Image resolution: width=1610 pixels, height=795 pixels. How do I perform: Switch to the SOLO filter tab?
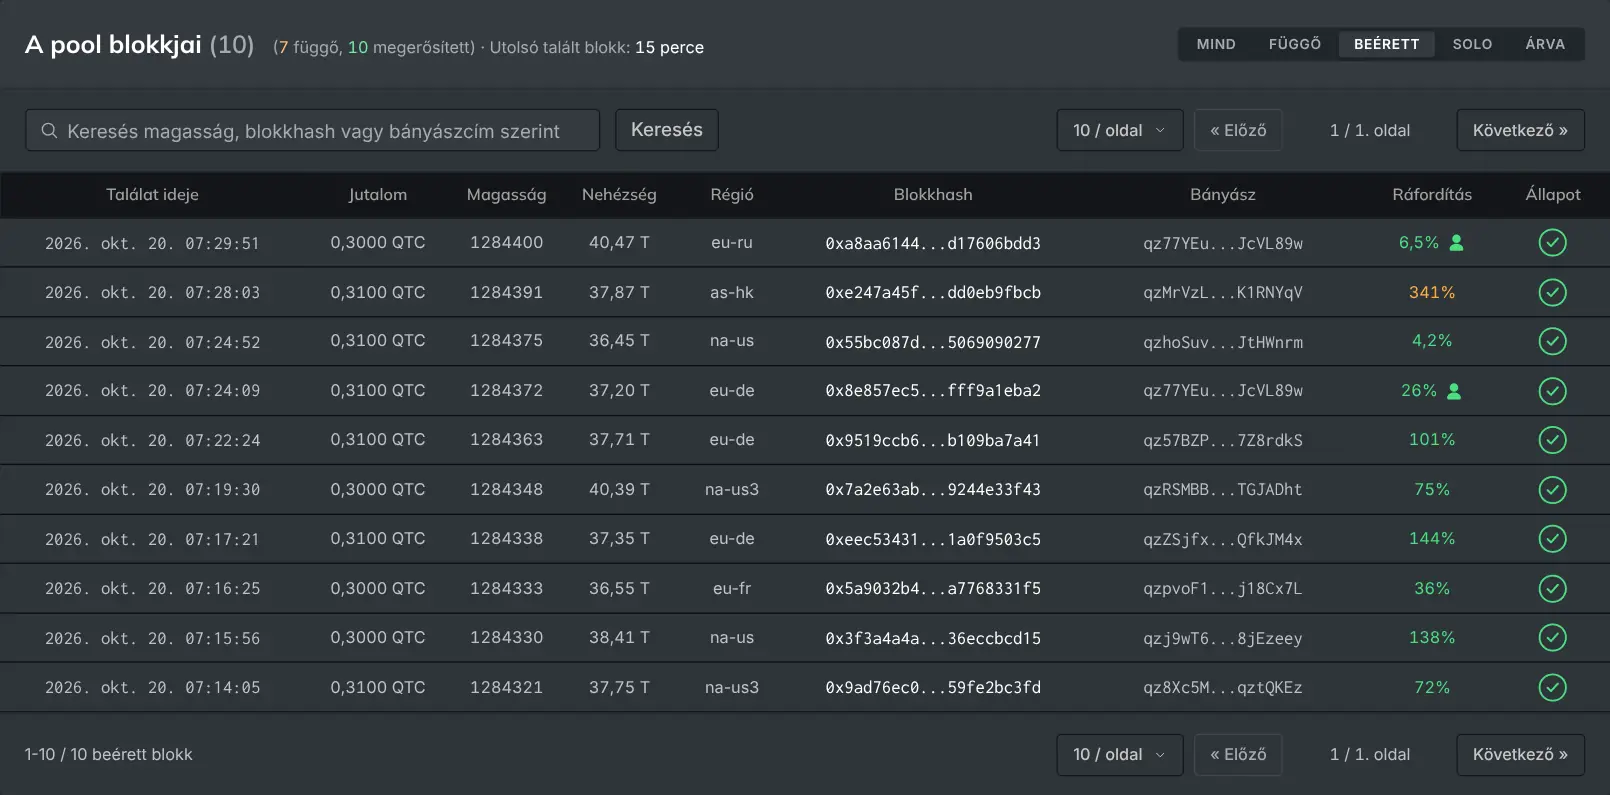click(x=1472, y=44)
